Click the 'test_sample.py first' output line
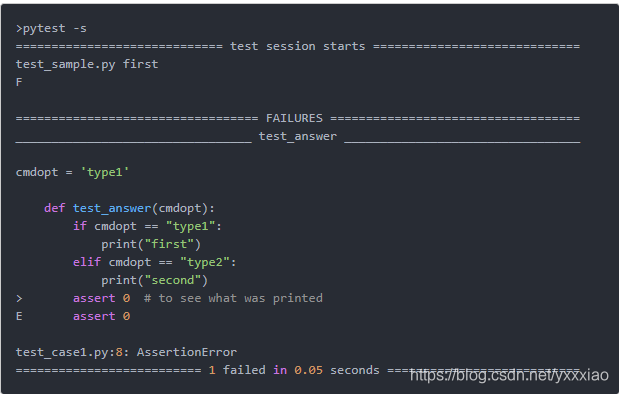Viewport: 619px width, 394px height. [x=87, y=64]
